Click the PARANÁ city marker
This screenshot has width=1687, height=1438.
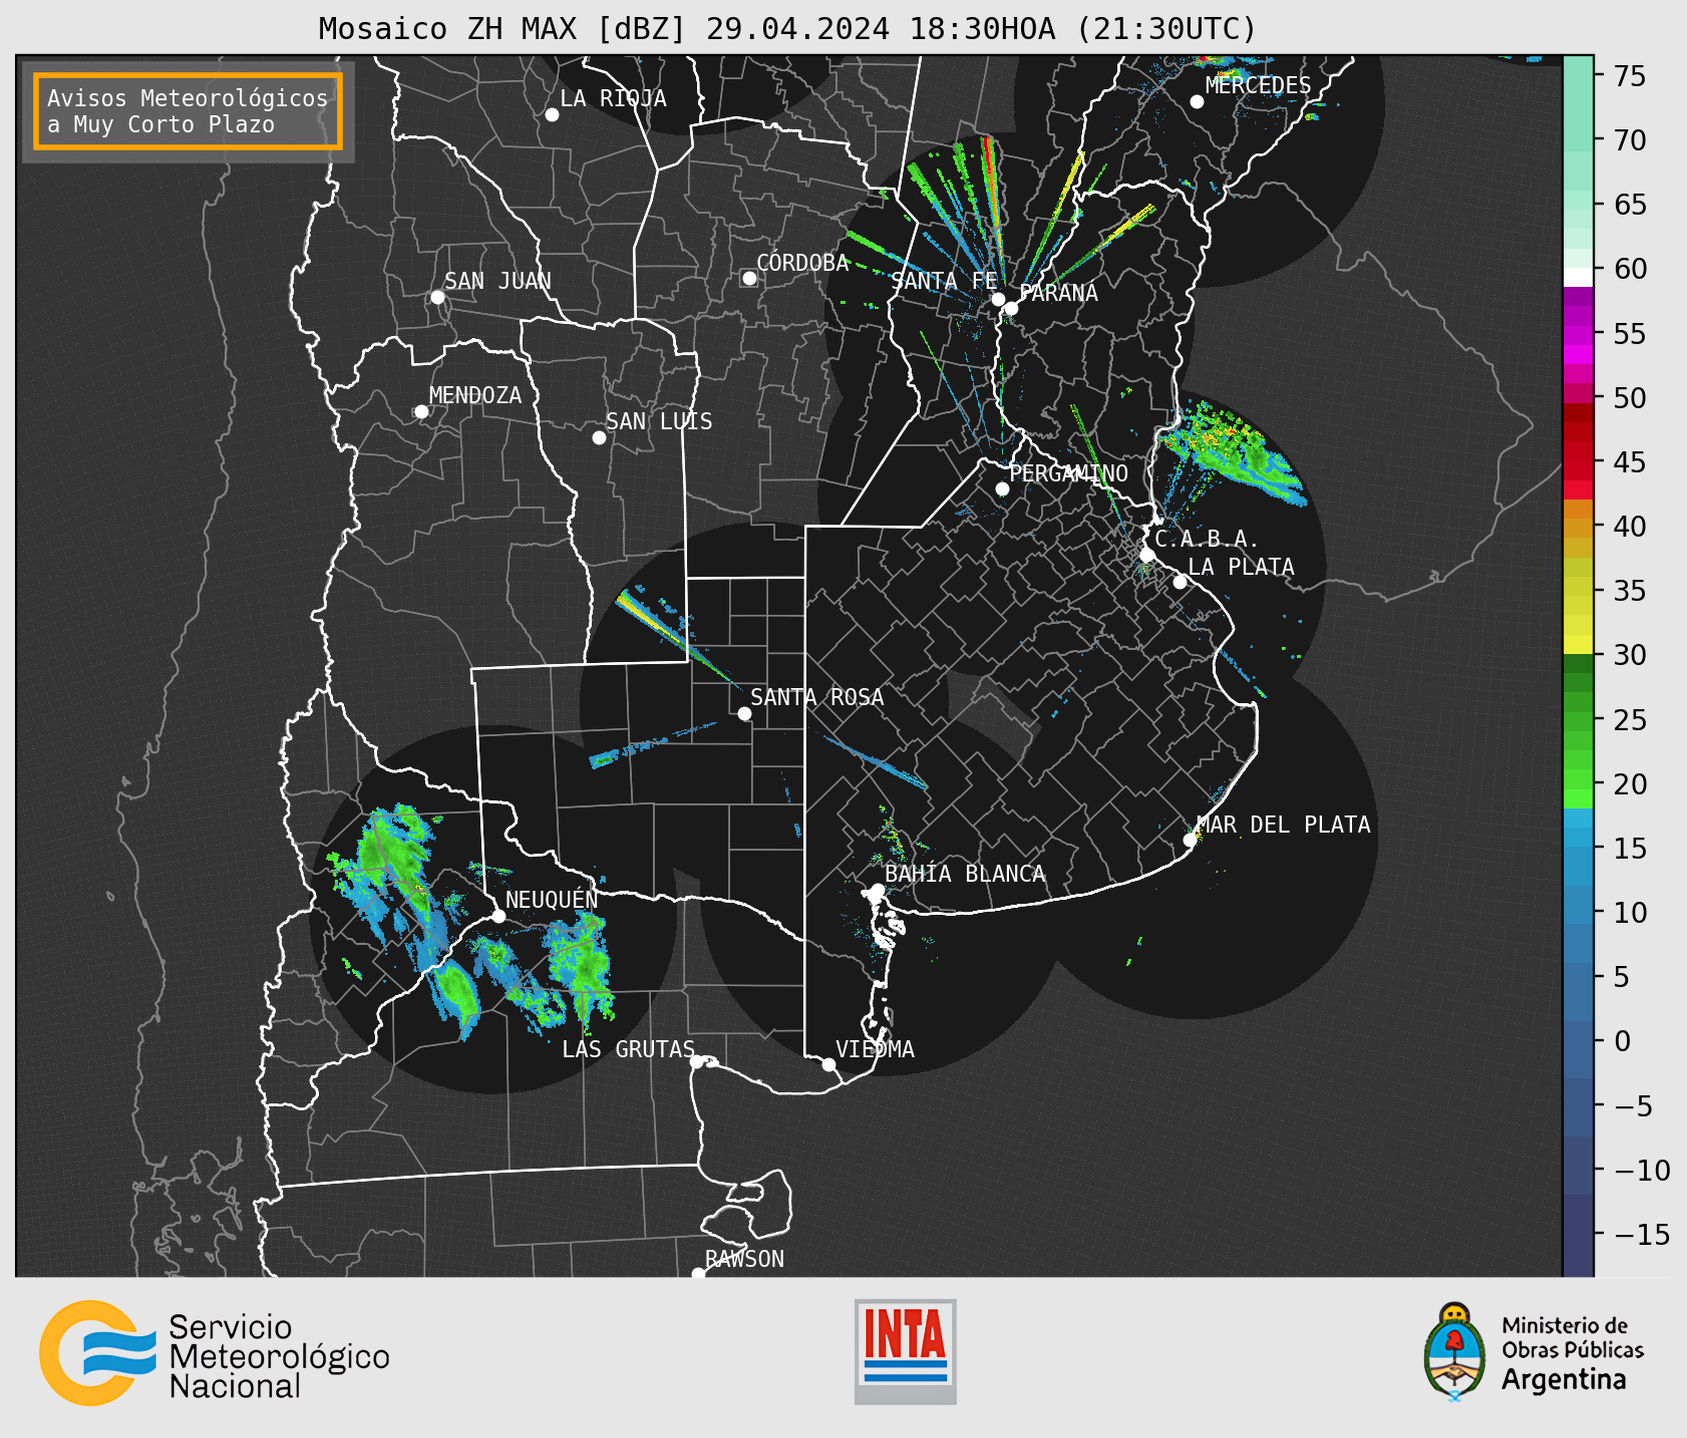pos(1011,308)
